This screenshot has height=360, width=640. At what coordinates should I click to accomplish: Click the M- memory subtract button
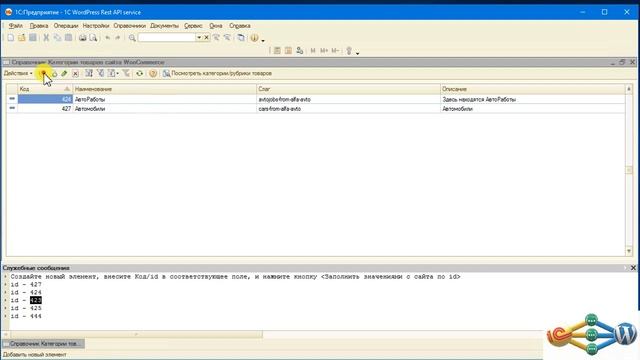tap(336, 51)
